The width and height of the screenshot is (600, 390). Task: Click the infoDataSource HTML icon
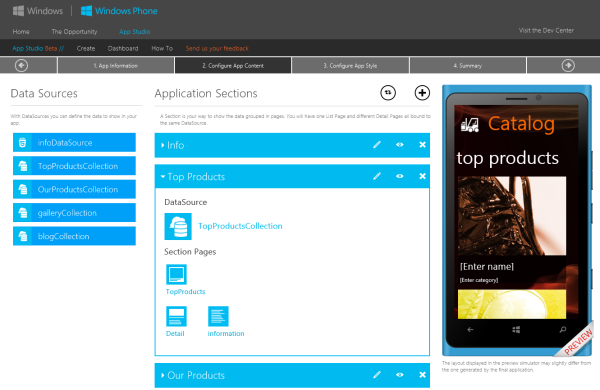(23, 142)
